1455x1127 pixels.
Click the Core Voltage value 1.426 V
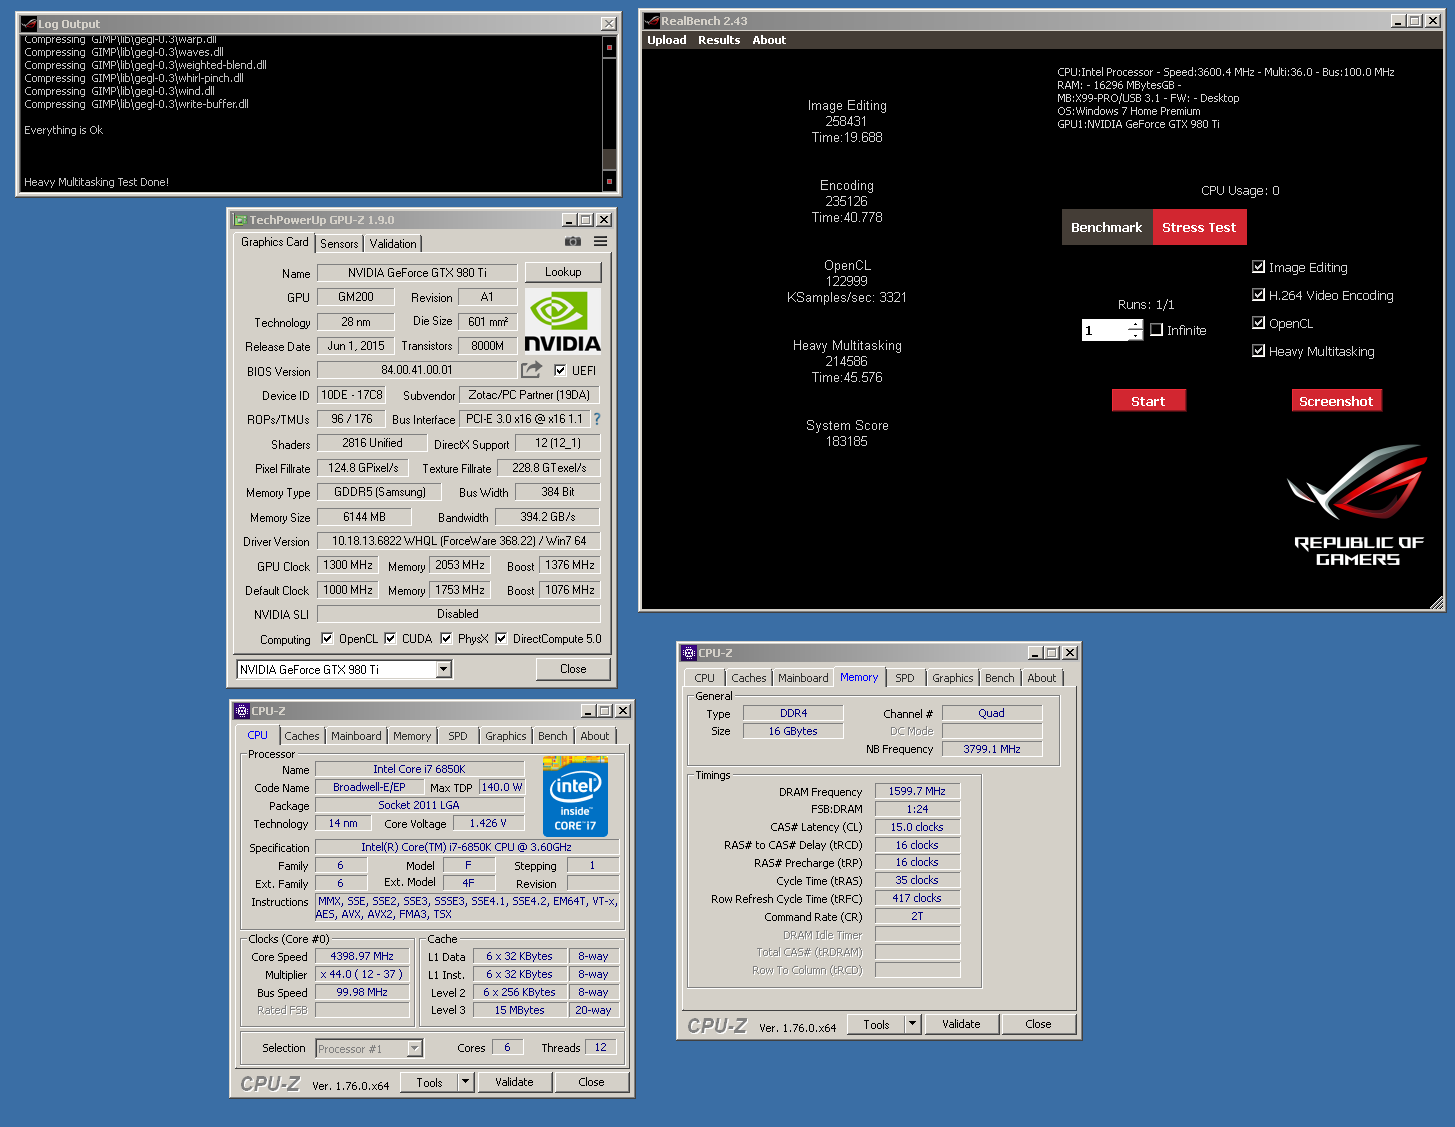point(488,823)
